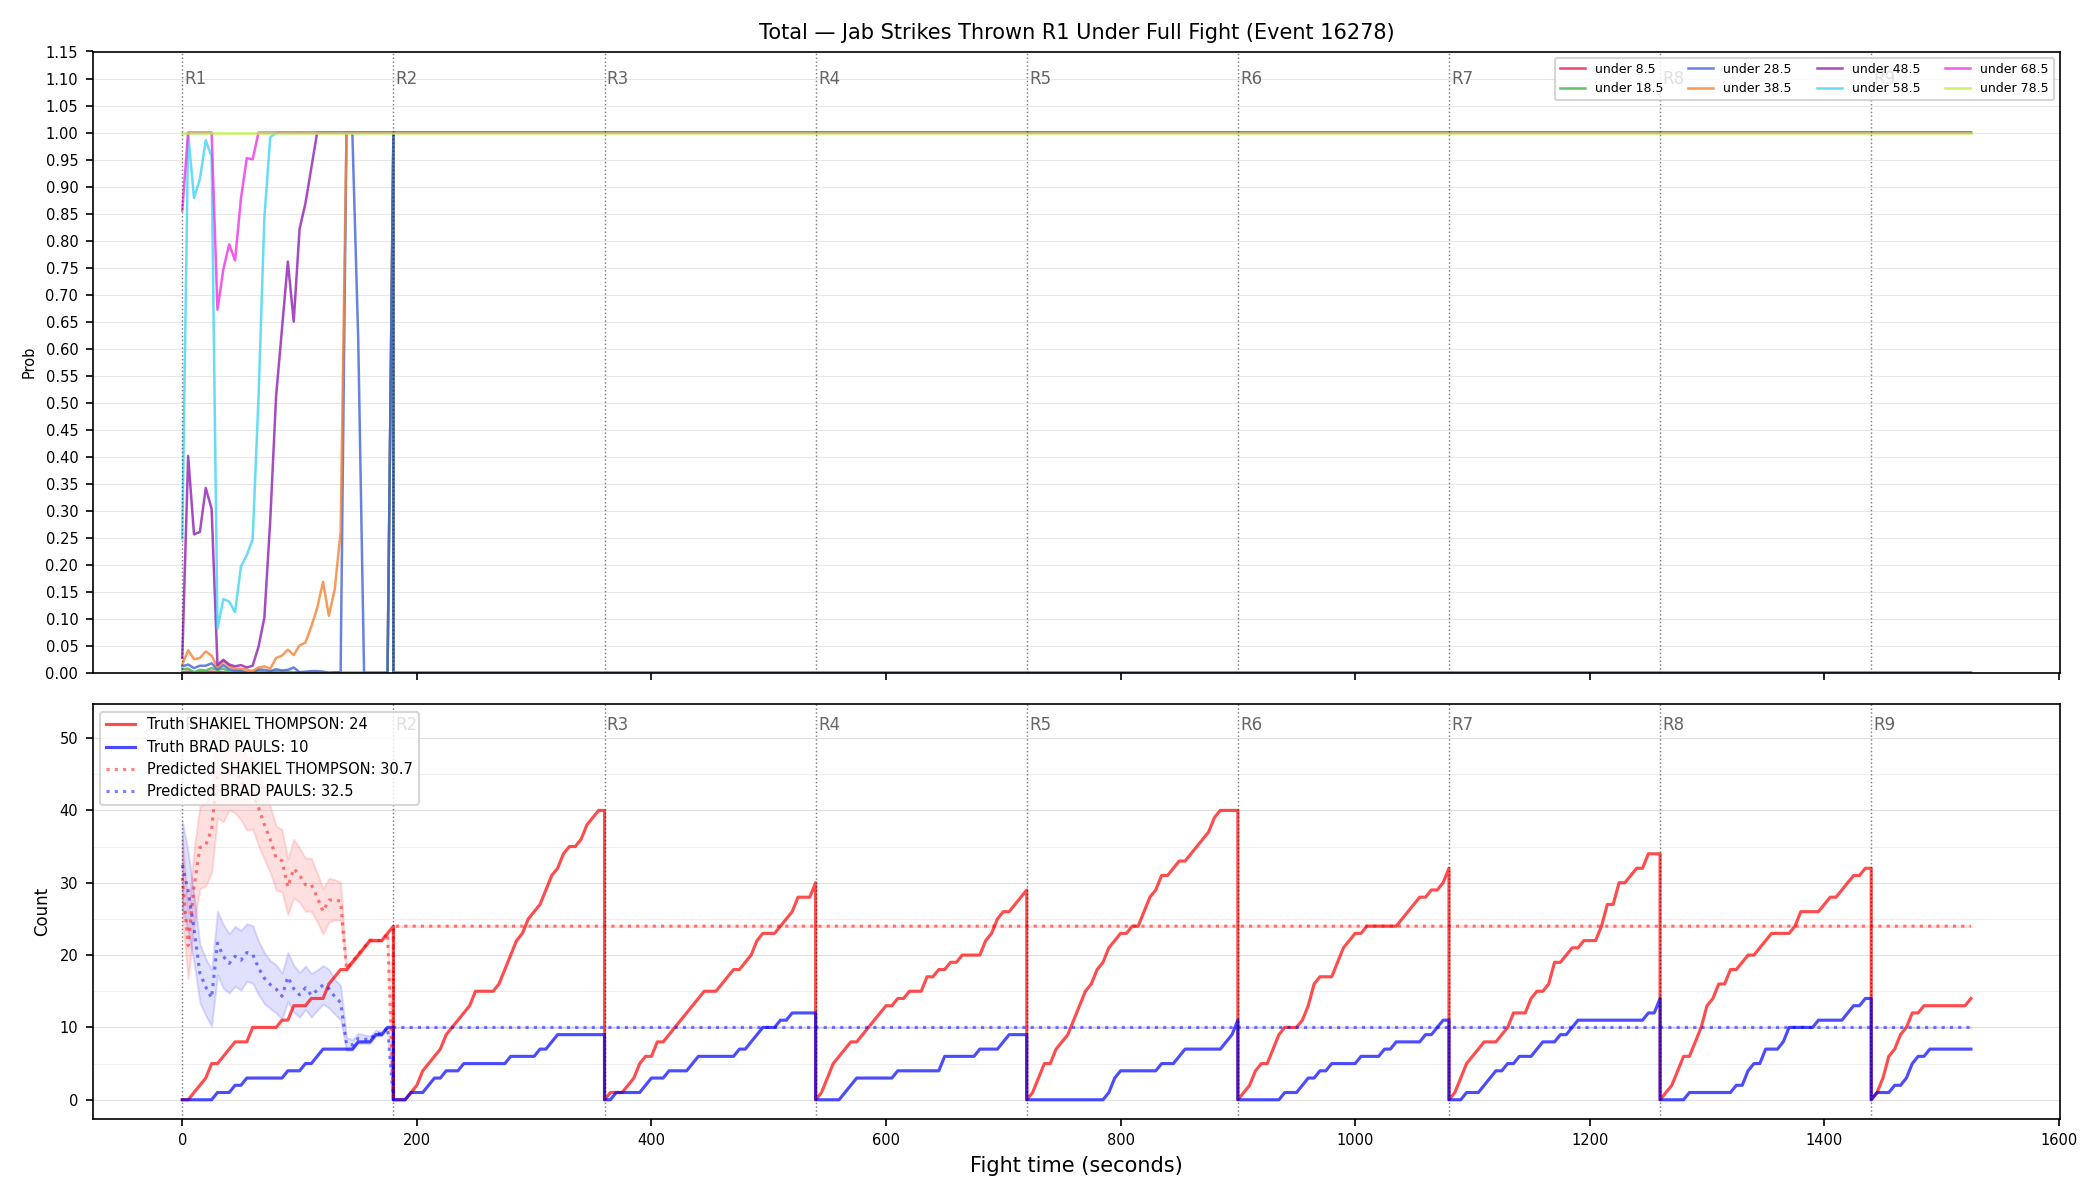Click the R4 round marker in probability chart
This screenshot has height=1200, width=2100.
(829, 78)
